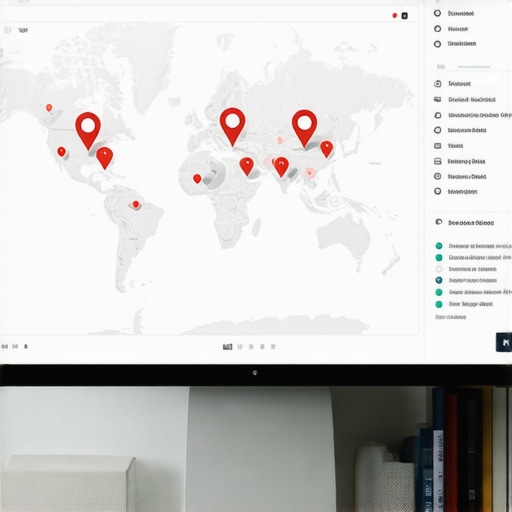
Task: Select the large map pin over Central Asia
Action: (x=304, y=128)
